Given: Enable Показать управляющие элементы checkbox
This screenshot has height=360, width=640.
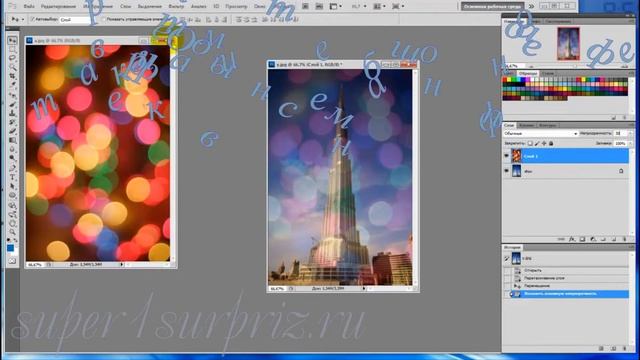Looking at the screenshot, I should [x=103, y=19].
